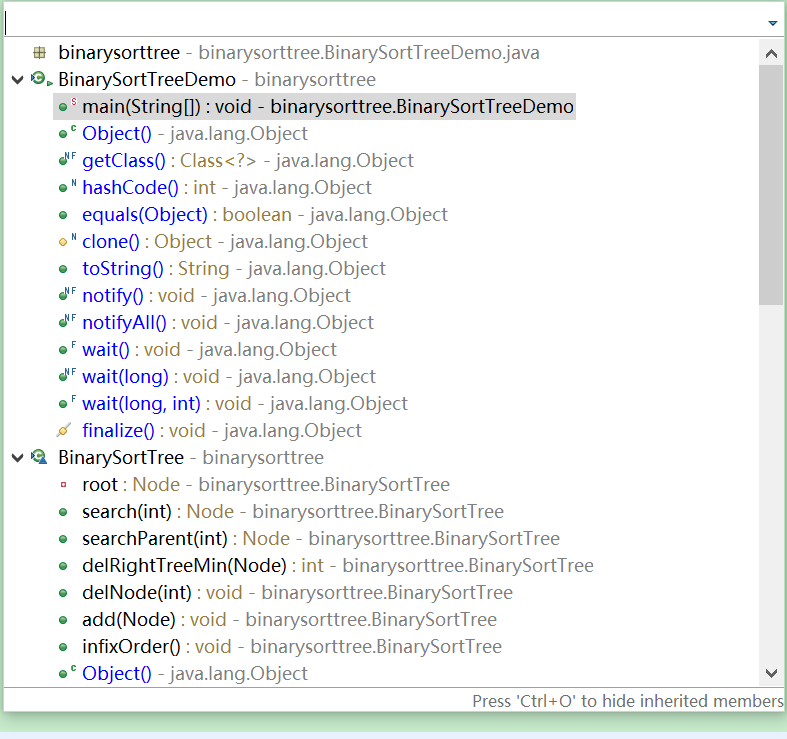Select delNode(int) : void entry
The width and height of the screenshot is (787, 739).
point(298,593)
